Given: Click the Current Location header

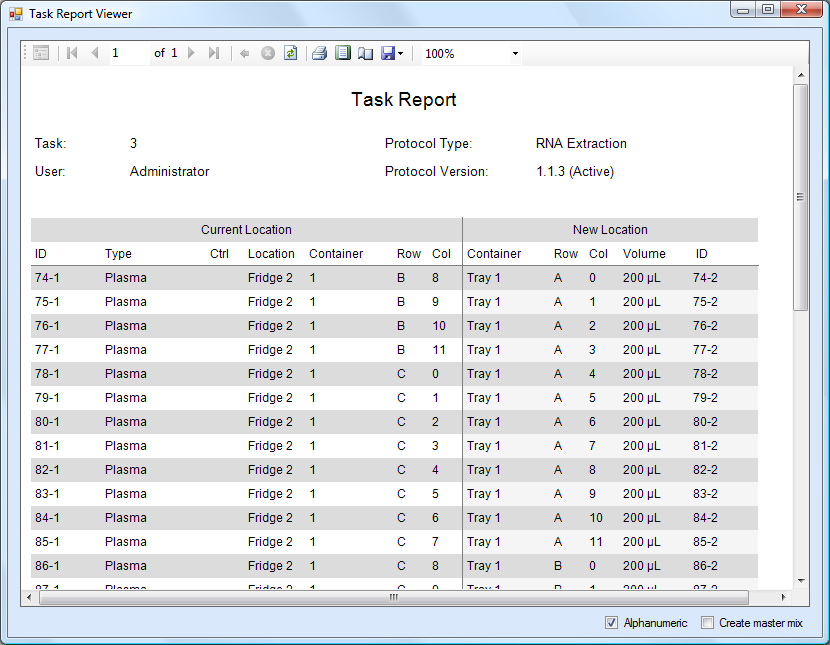Looking at the screenshot, I should (246, 230).
